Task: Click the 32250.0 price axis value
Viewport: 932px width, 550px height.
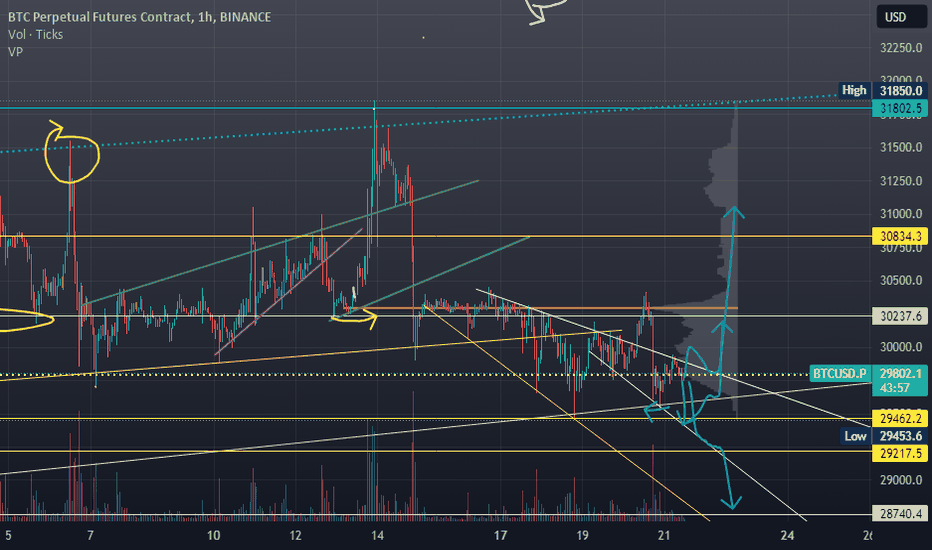Action: (901, 48)
